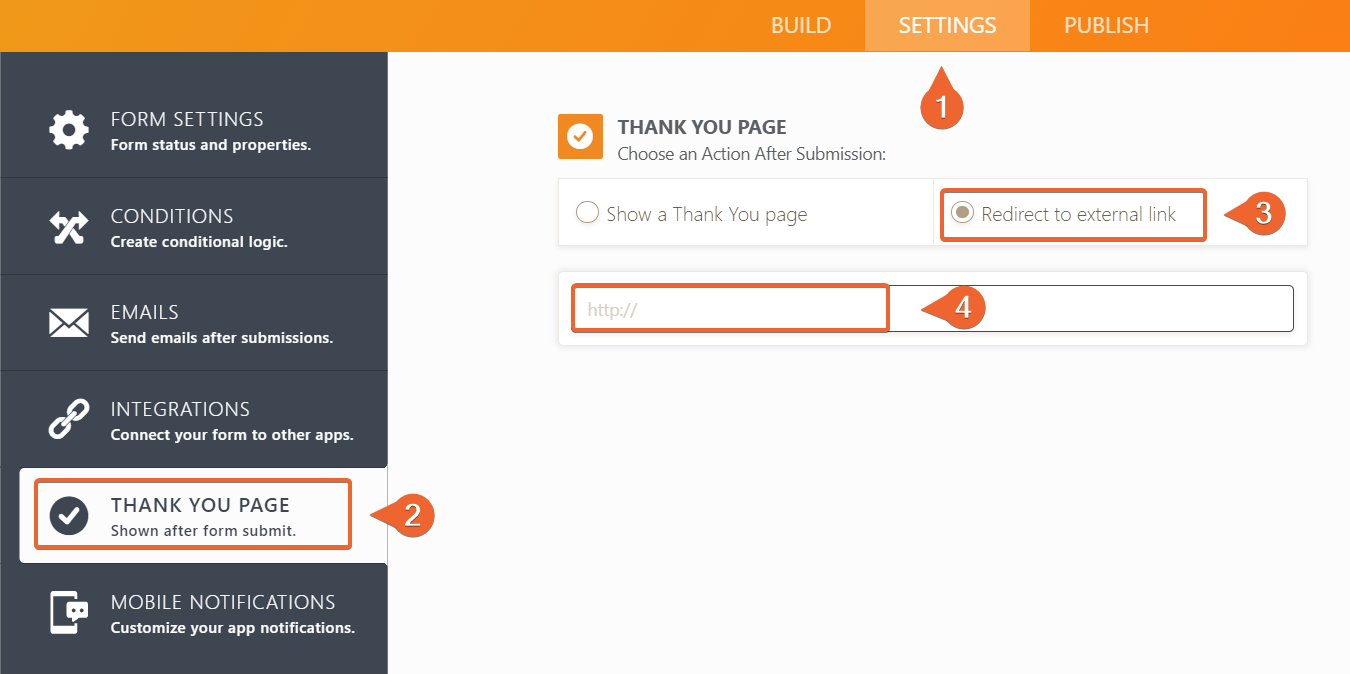Click the orange Thank You Page checkmark badge
The height and width of the screenshot is (674, 1350).
(x=580, y=136)
